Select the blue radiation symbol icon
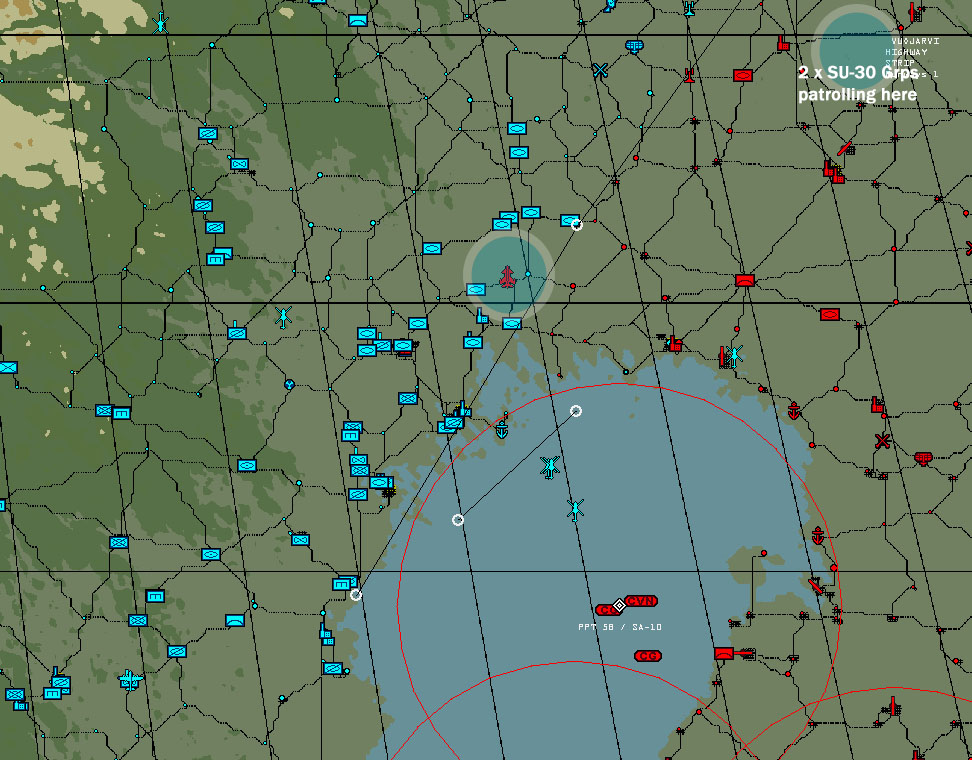The image size is (972, 760). pos(289,384)
